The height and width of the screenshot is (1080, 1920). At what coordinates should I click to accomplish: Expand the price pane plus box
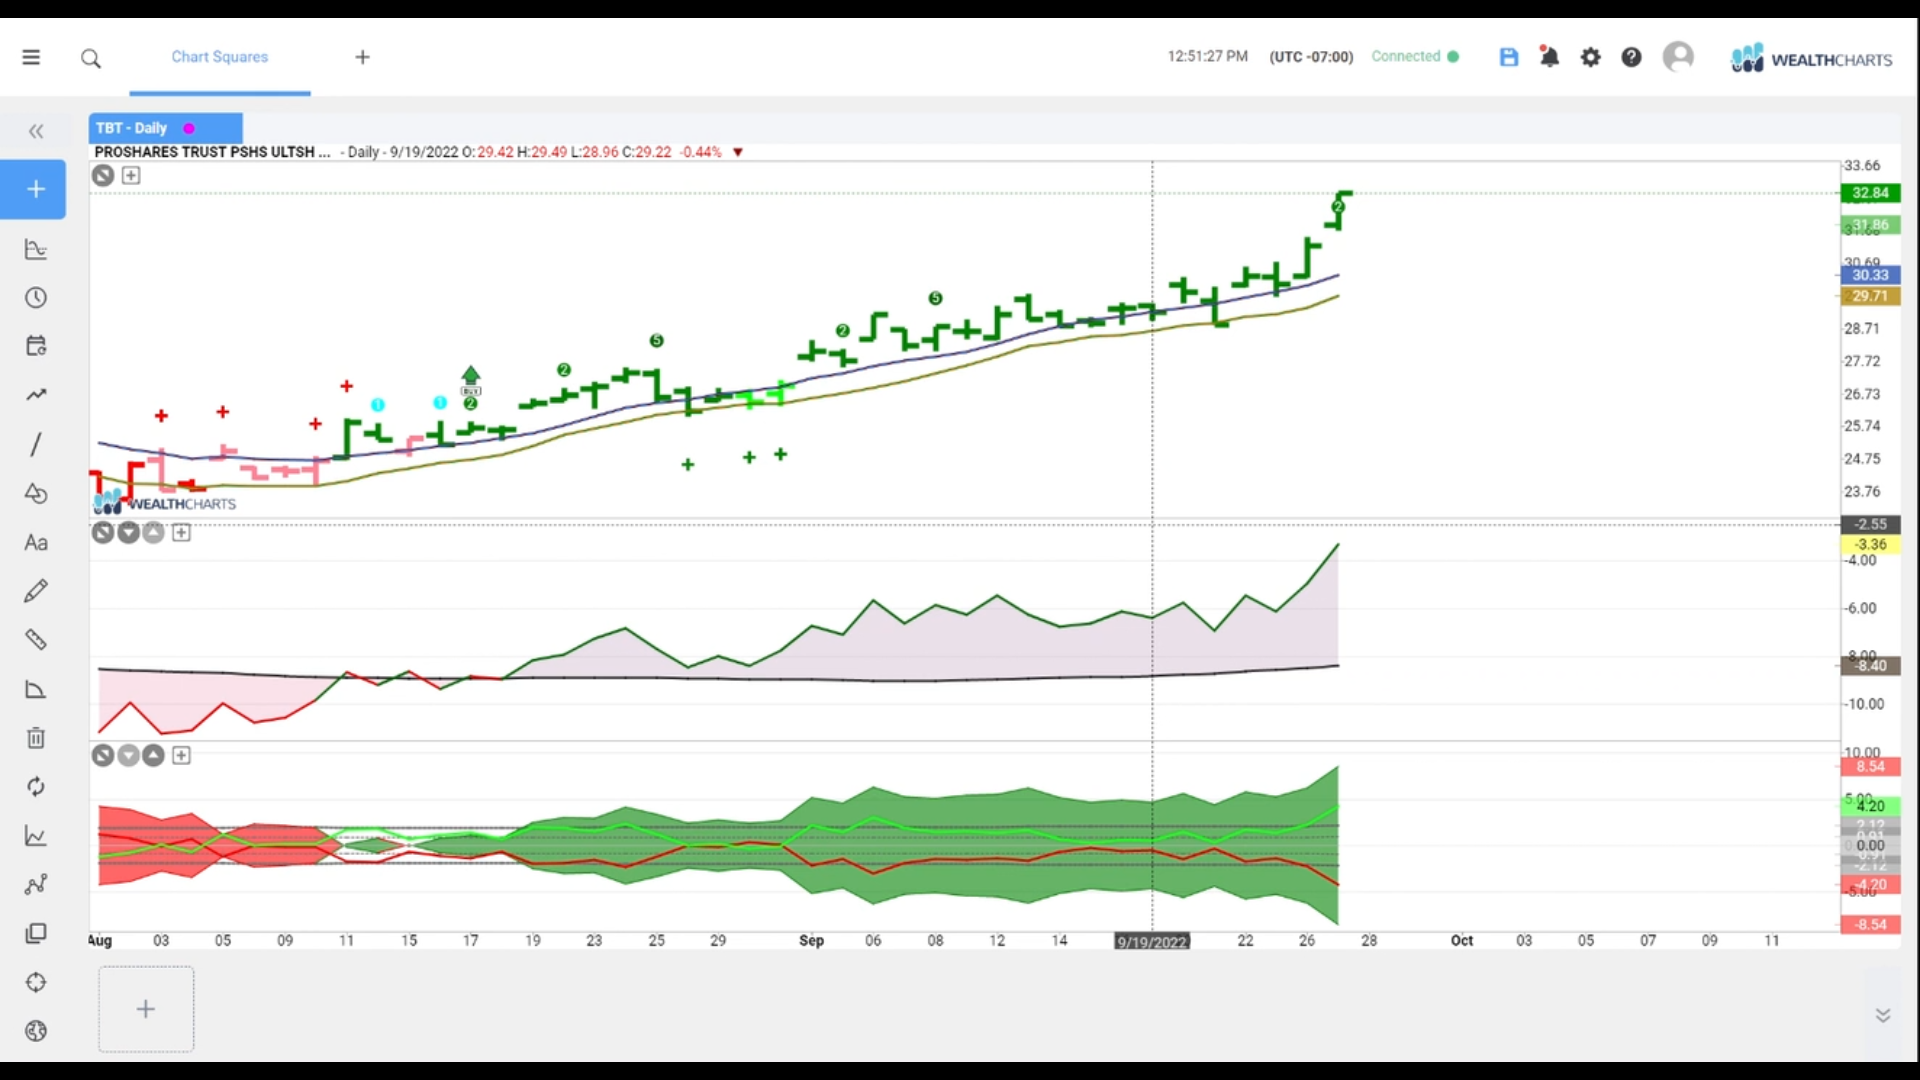[131, 176]
